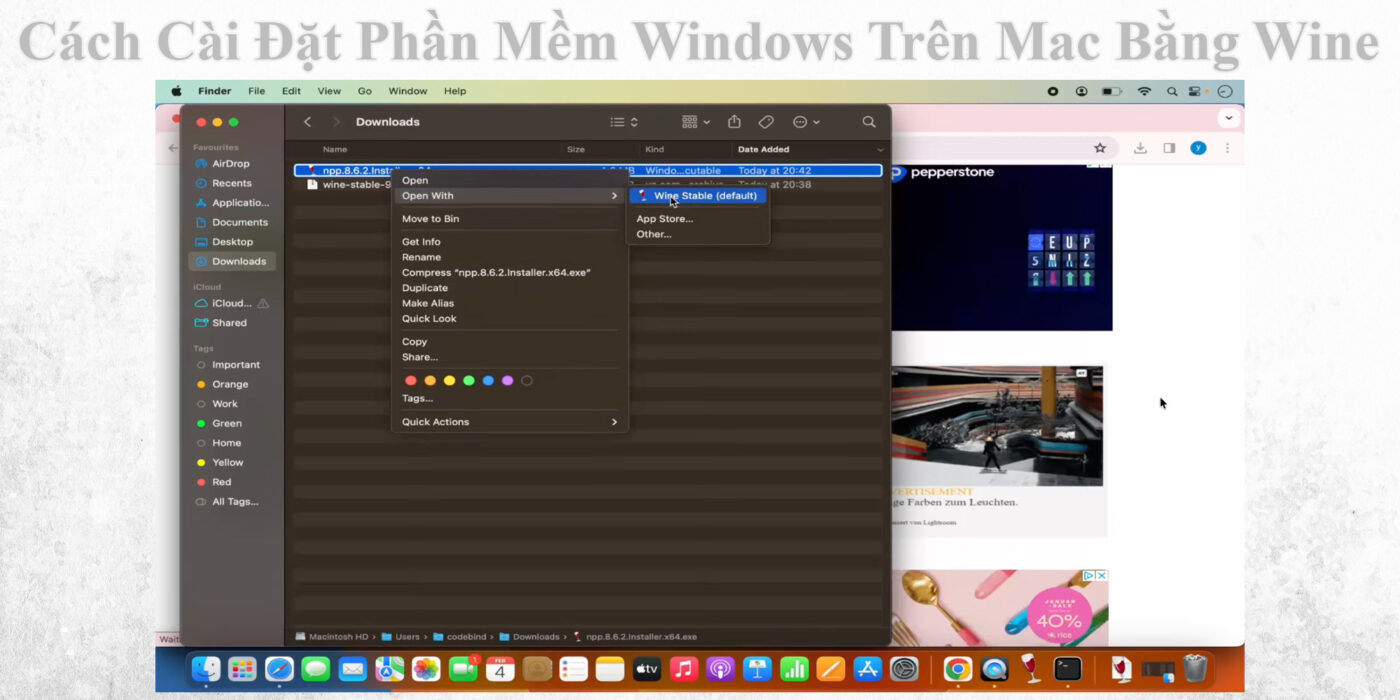
Task: Go forward in Finder navigation
Action: pos(335,122)
